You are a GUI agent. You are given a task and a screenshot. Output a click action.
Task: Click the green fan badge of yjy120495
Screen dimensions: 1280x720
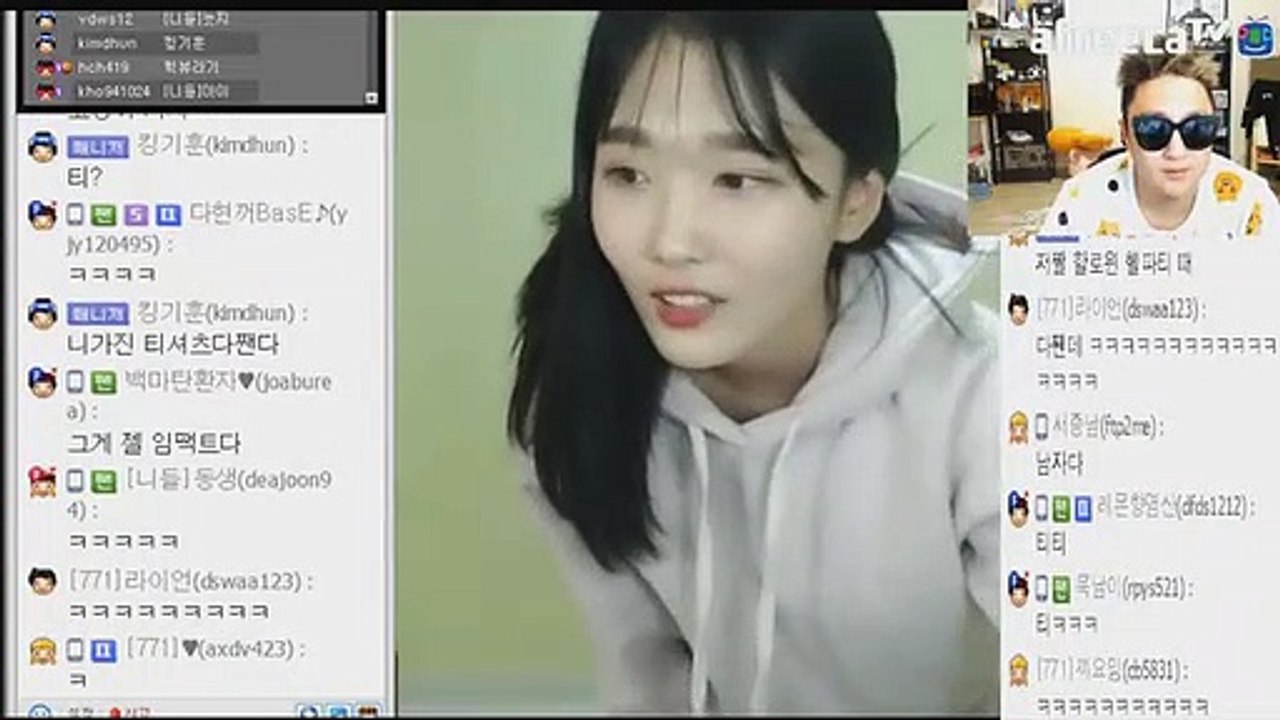point(104,214)
